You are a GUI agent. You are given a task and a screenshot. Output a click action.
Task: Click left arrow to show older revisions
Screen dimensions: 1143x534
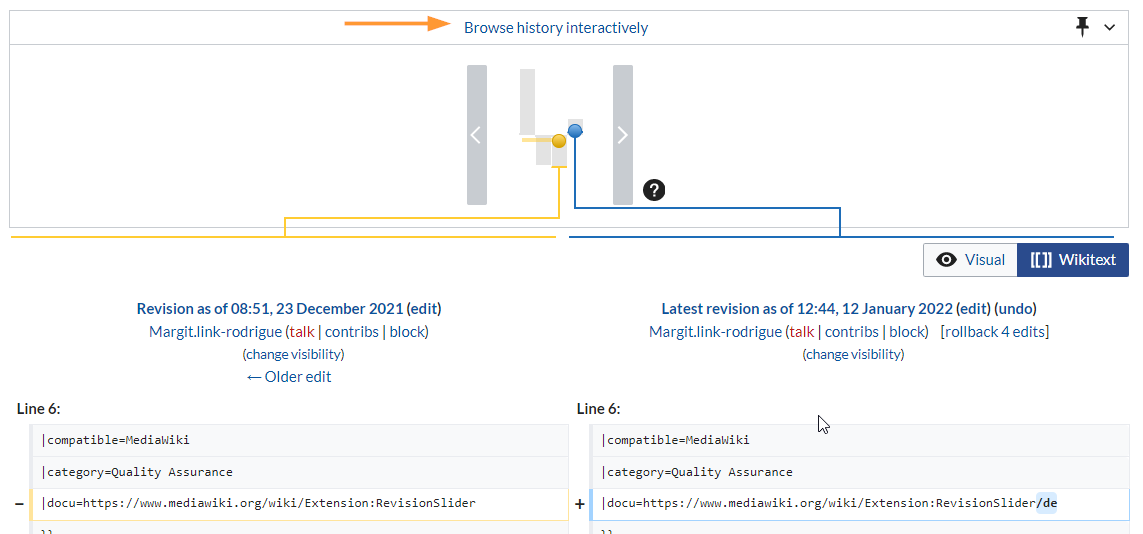(476, 135)
